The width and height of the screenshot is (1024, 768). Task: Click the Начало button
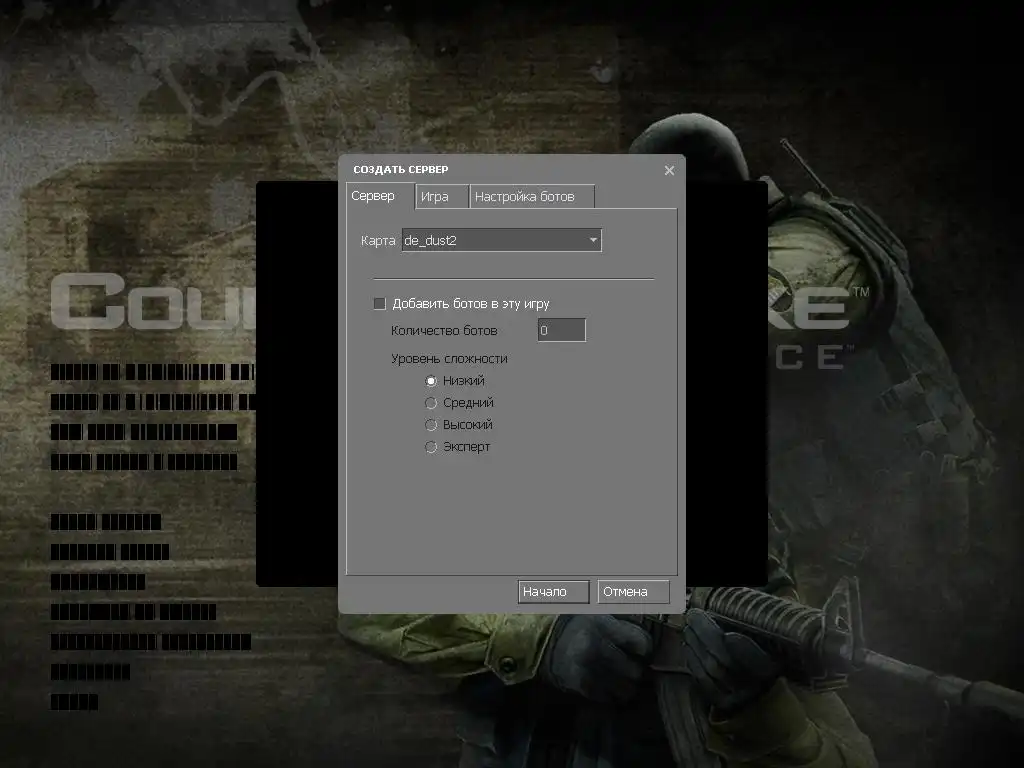[x=554, y=592]
